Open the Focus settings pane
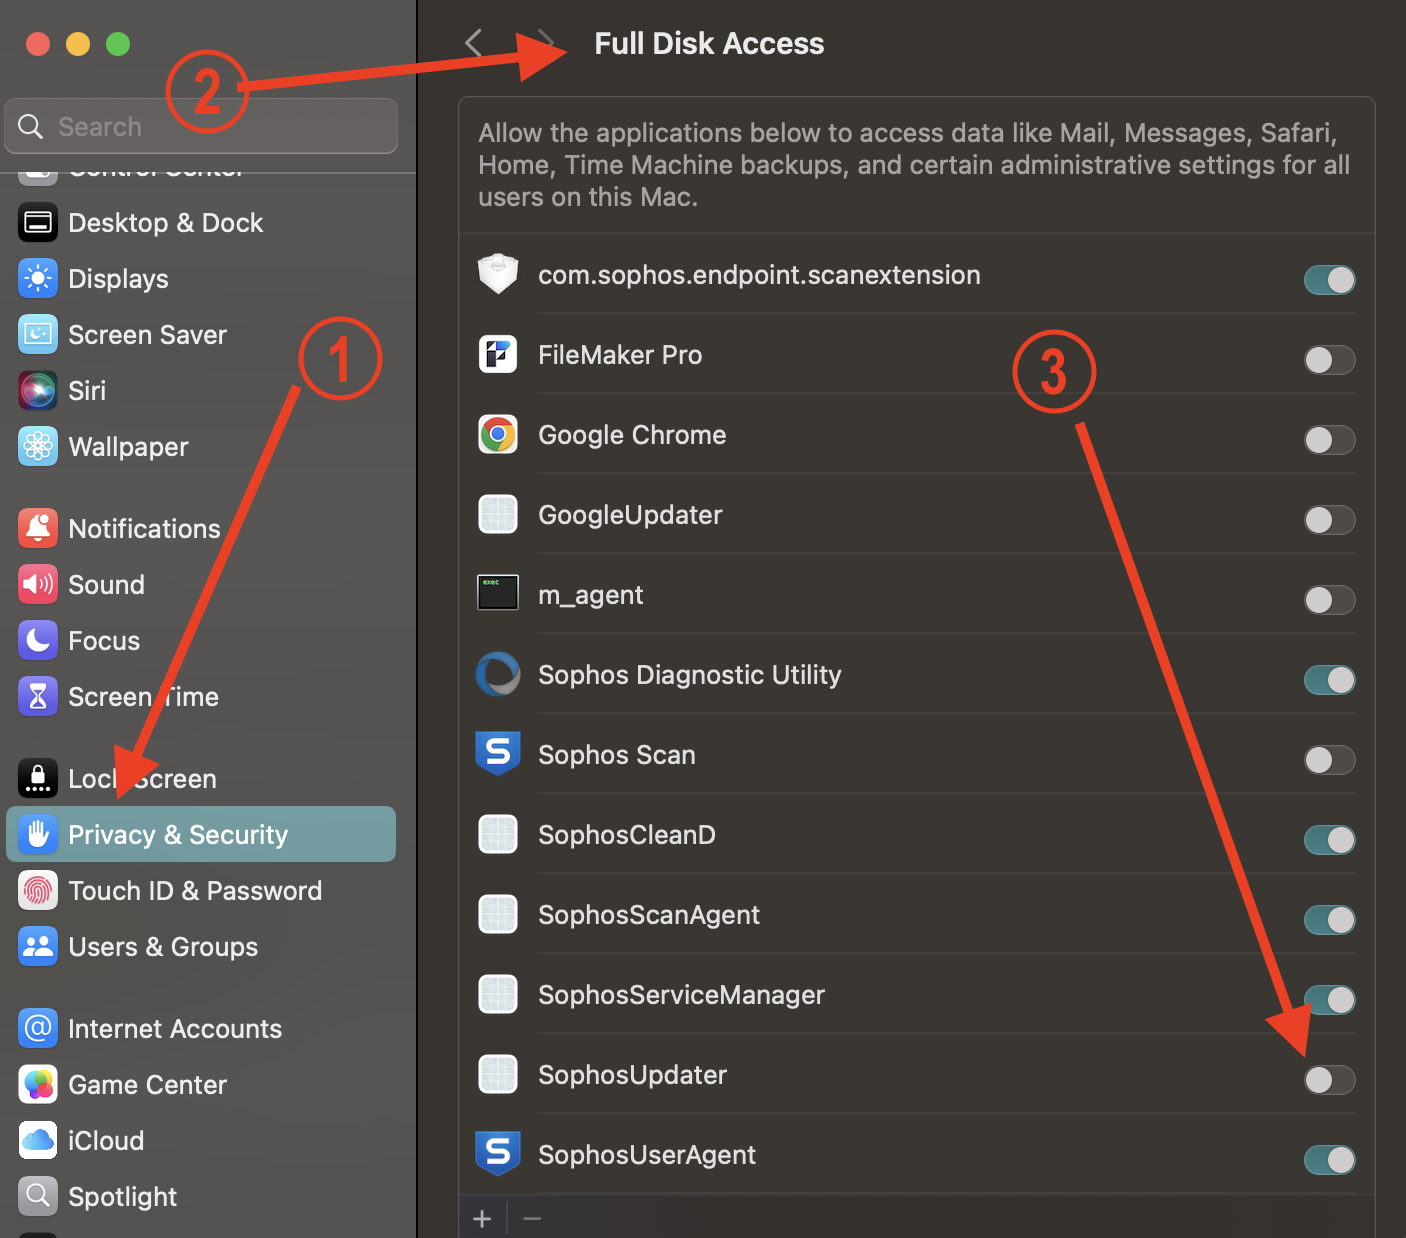 tap(201, 641)
